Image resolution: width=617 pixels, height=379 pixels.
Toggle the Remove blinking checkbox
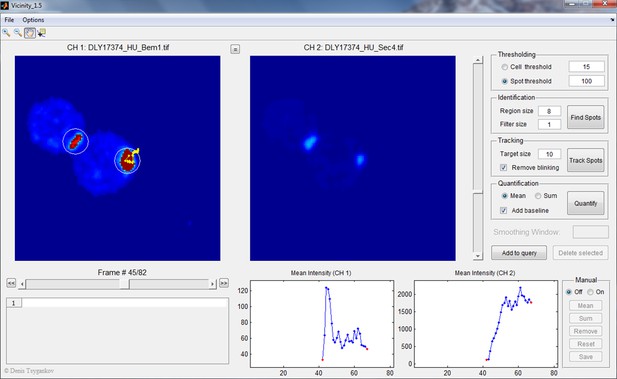click(503, 168)
